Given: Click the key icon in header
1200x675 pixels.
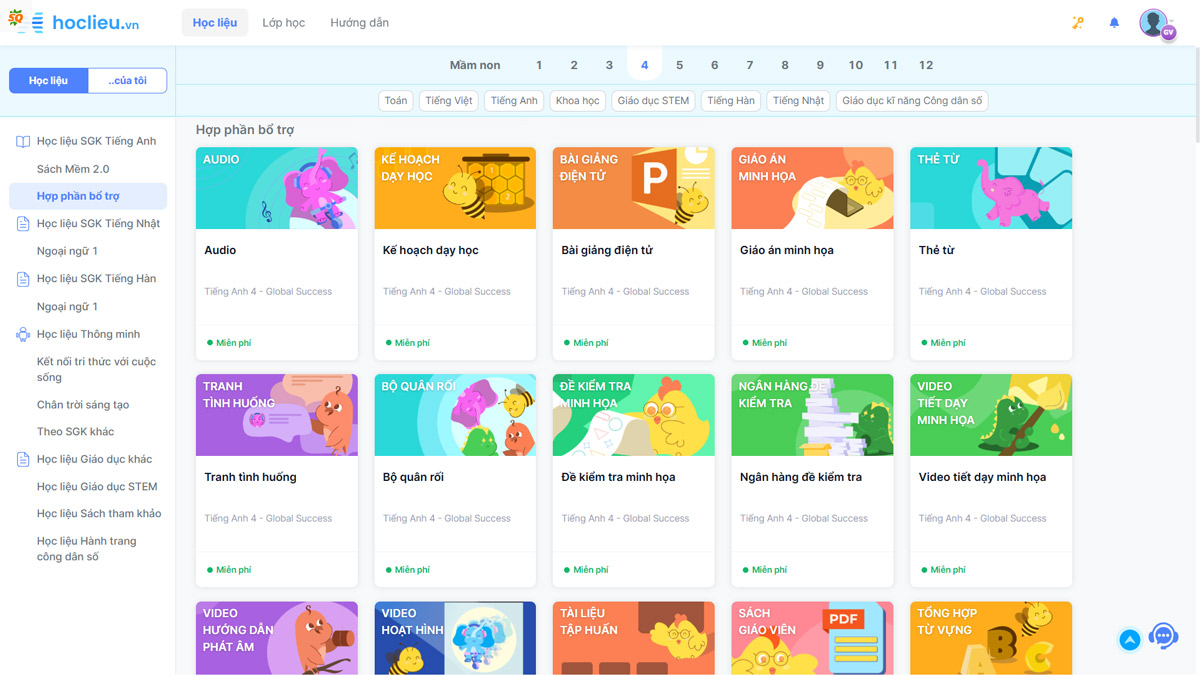Looking at the screenshot, I should click(x=1078, y=22).
